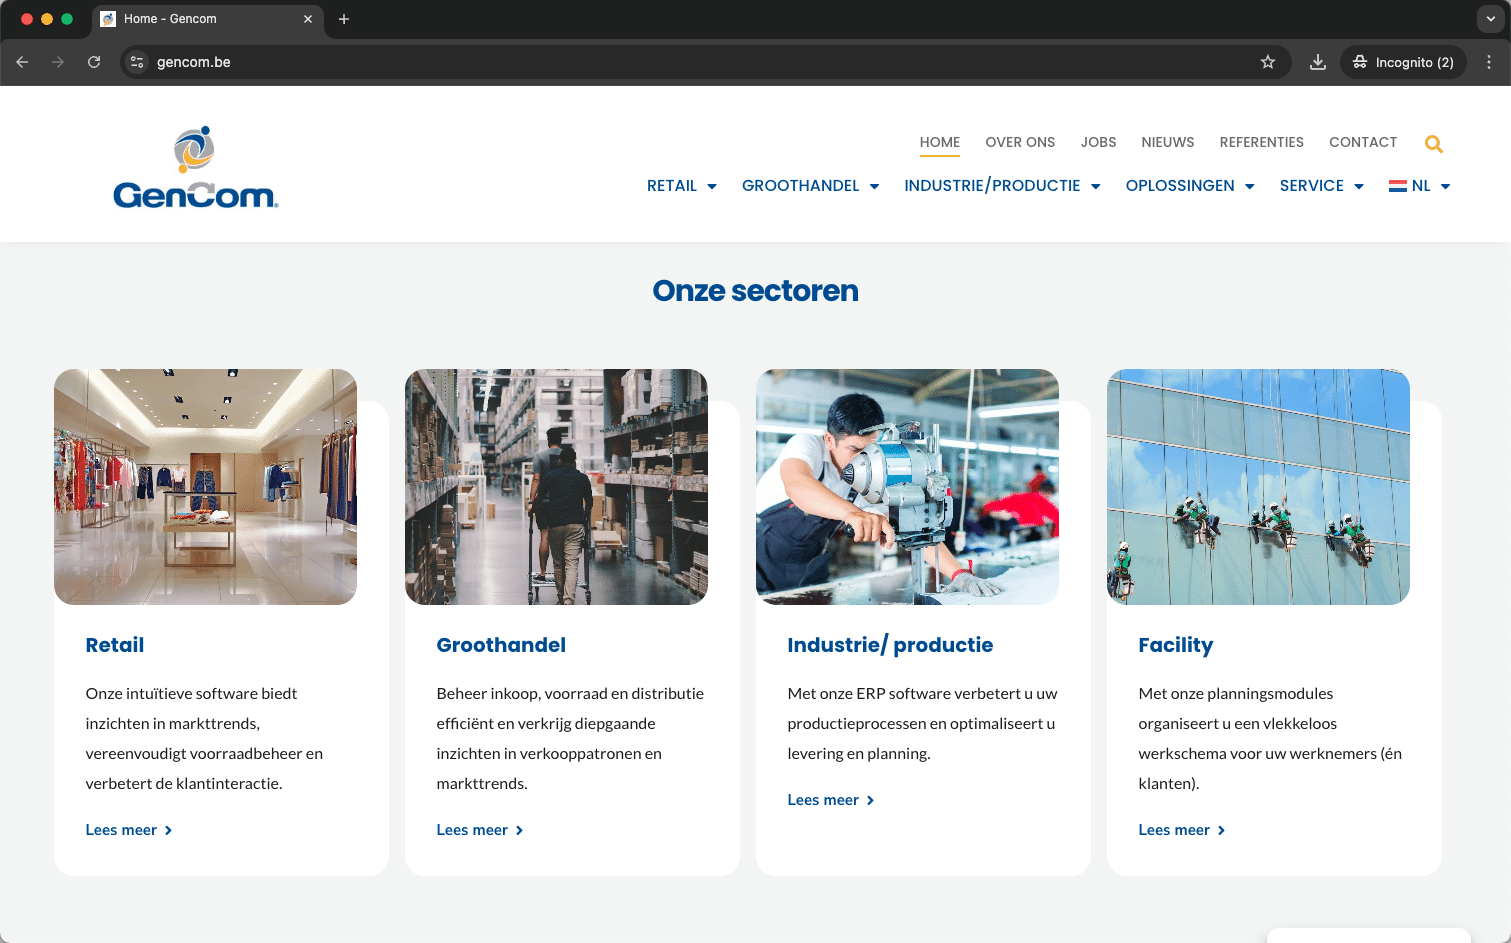
Task: Click the browser reload icon
Action: [94, 61]
